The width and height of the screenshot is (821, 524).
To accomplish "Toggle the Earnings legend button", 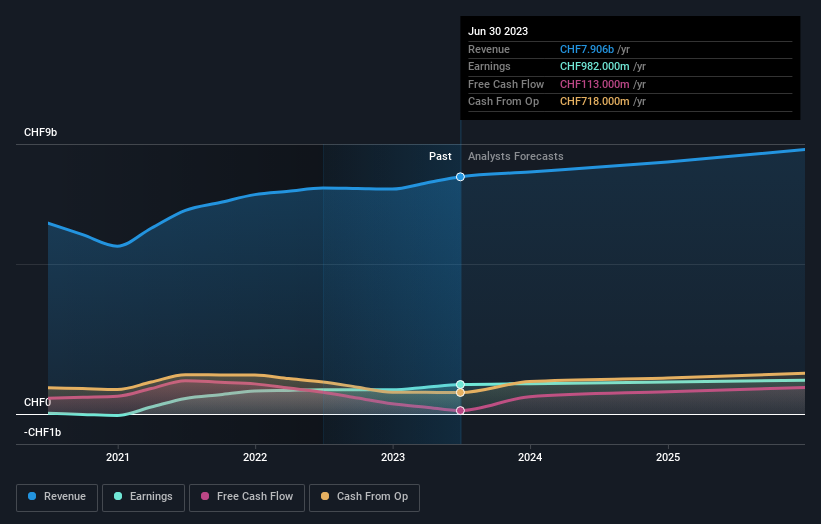I will pyautogui.click(x=143, y=497).
